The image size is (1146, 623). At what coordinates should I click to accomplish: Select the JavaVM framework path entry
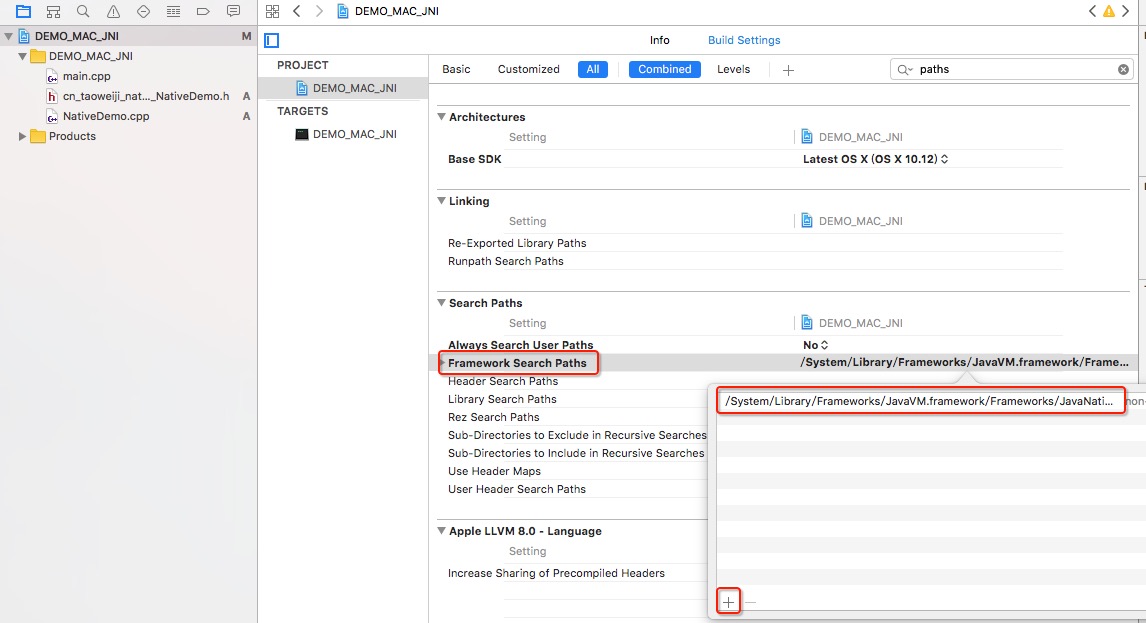(919, 401)
